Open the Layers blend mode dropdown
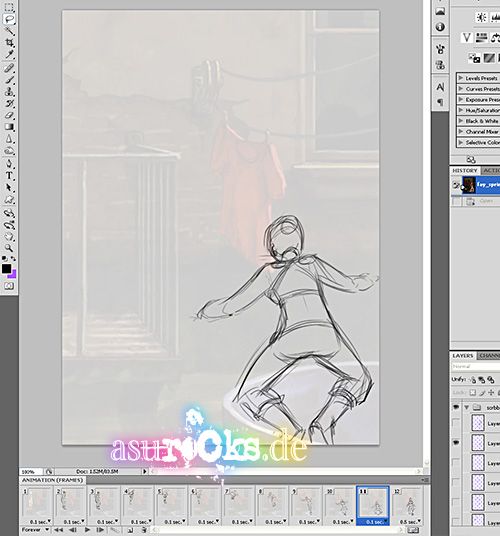Viewport: 500px width, 536px height. coord(475,366)
